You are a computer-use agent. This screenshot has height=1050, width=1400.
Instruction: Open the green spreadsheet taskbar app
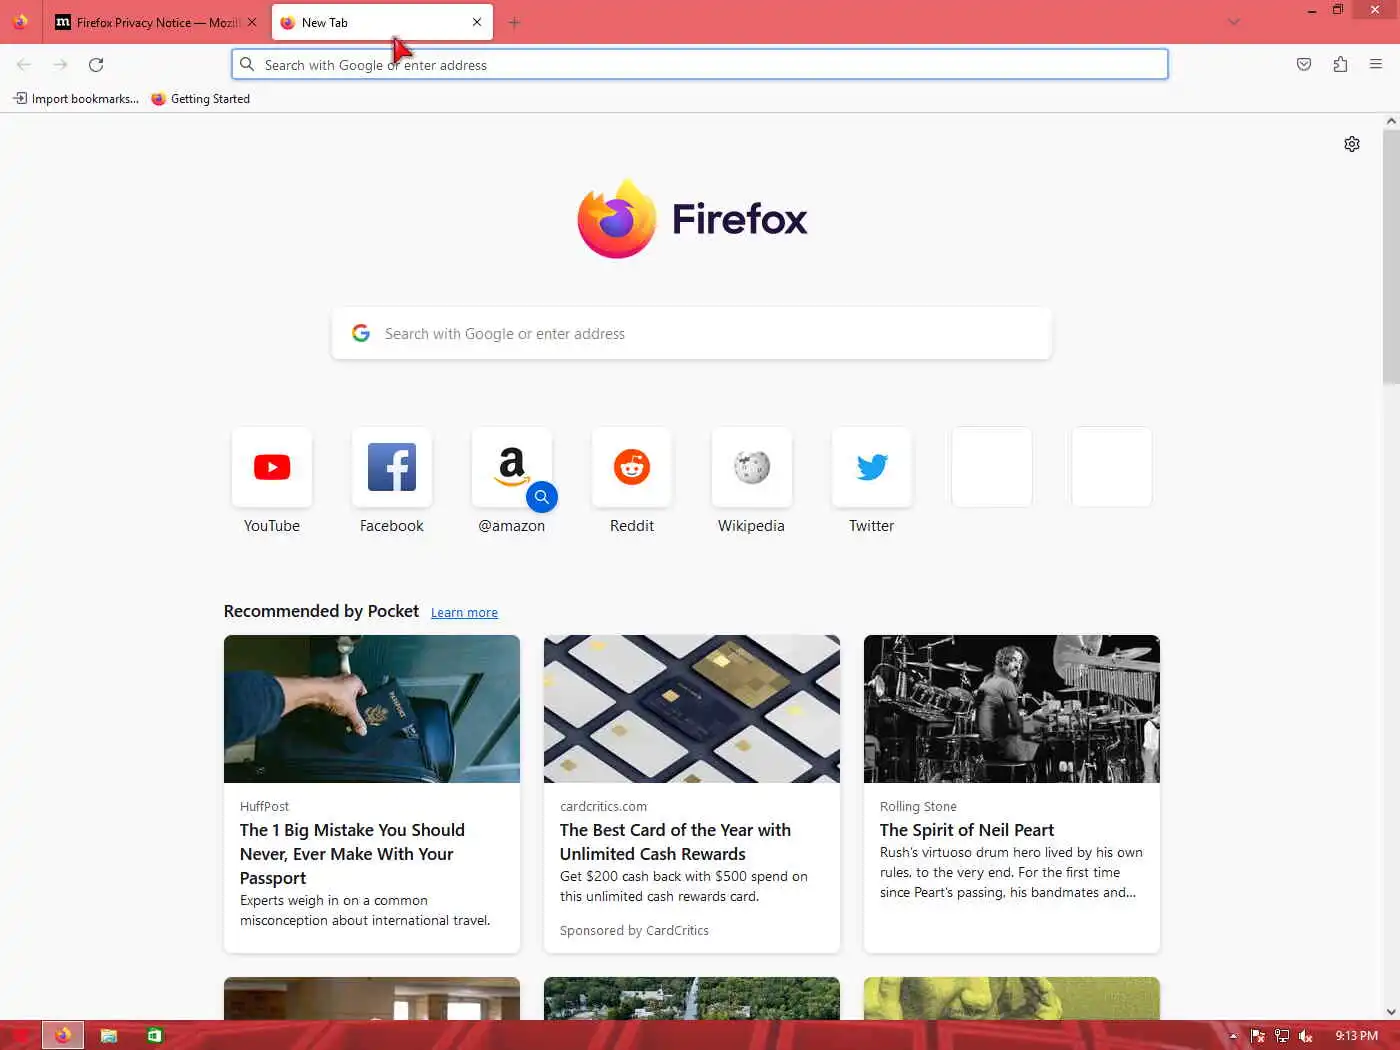[154, 1035]
